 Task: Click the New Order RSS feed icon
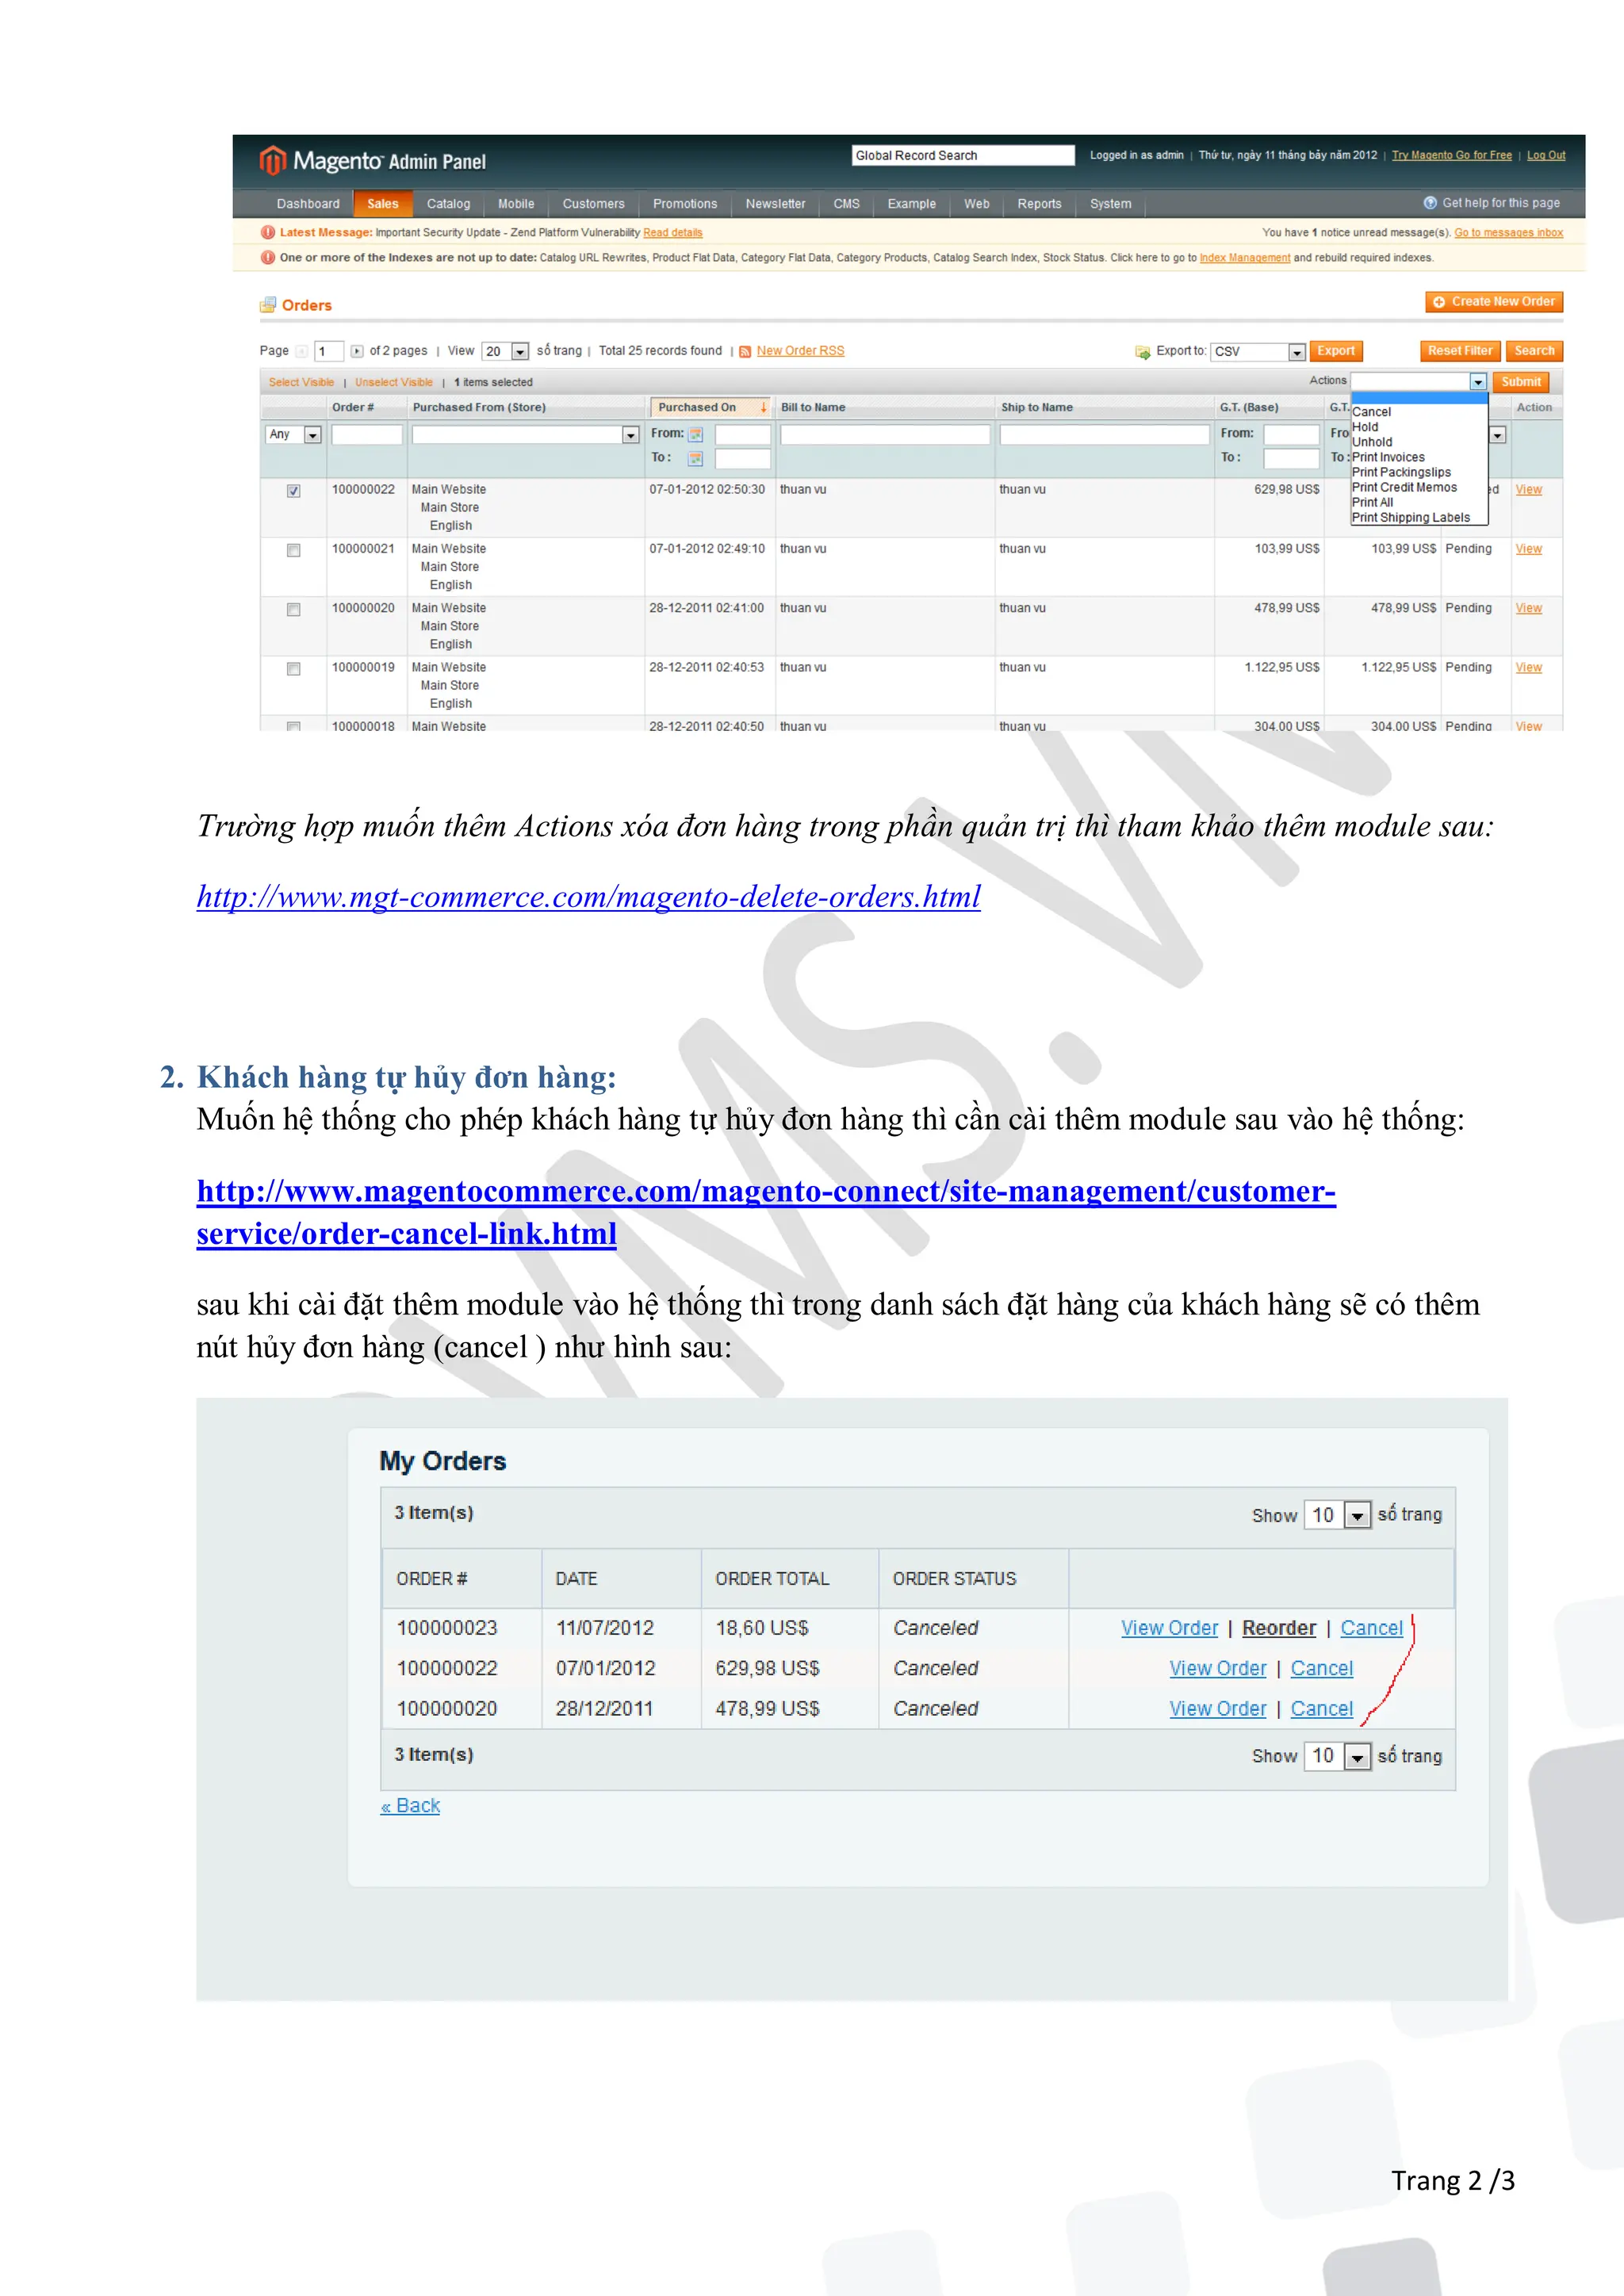click(x=745, y=352)
